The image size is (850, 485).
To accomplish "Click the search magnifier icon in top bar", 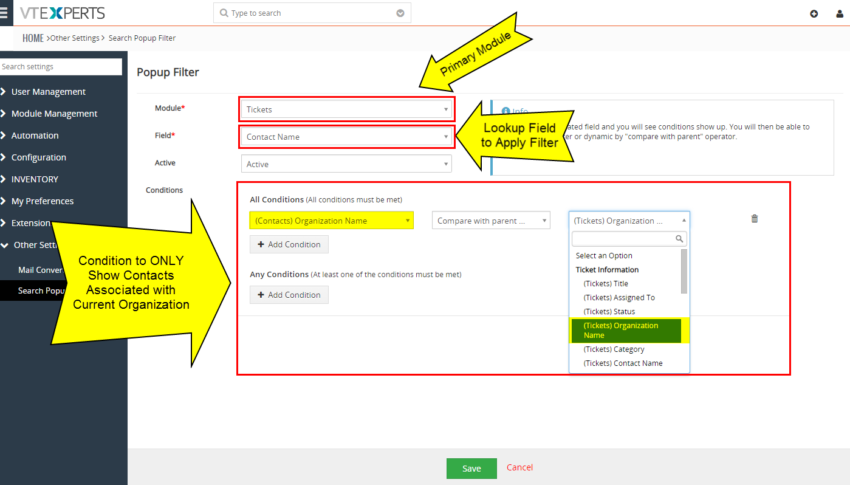I will point(224,12).
